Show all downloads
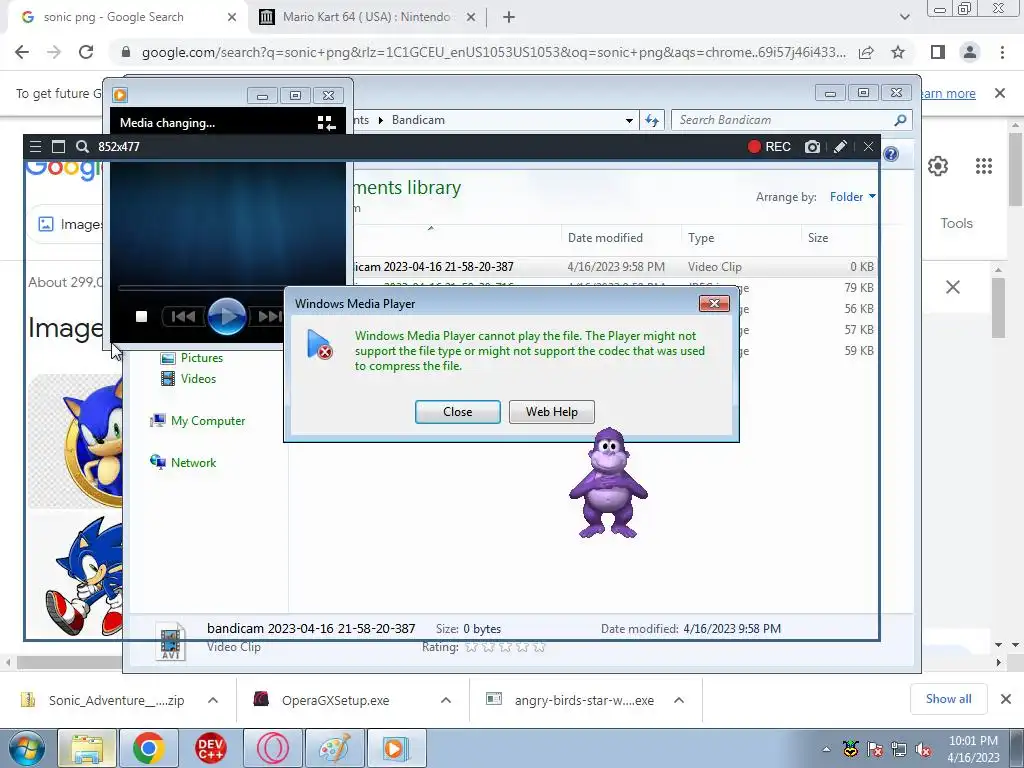 [x=948, y=699]
